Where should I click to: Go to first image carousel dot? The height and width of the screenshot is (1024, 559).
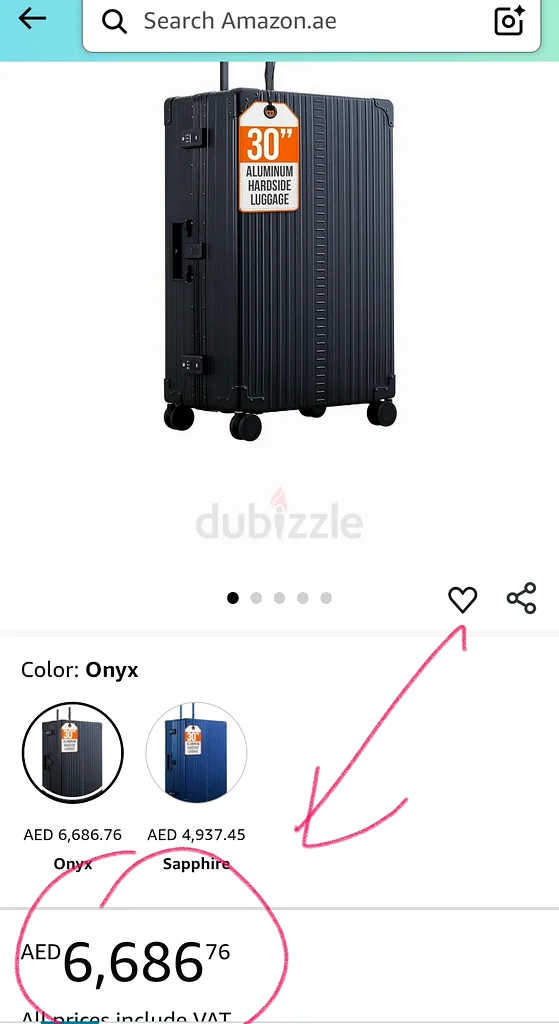[x=232, y=598]
